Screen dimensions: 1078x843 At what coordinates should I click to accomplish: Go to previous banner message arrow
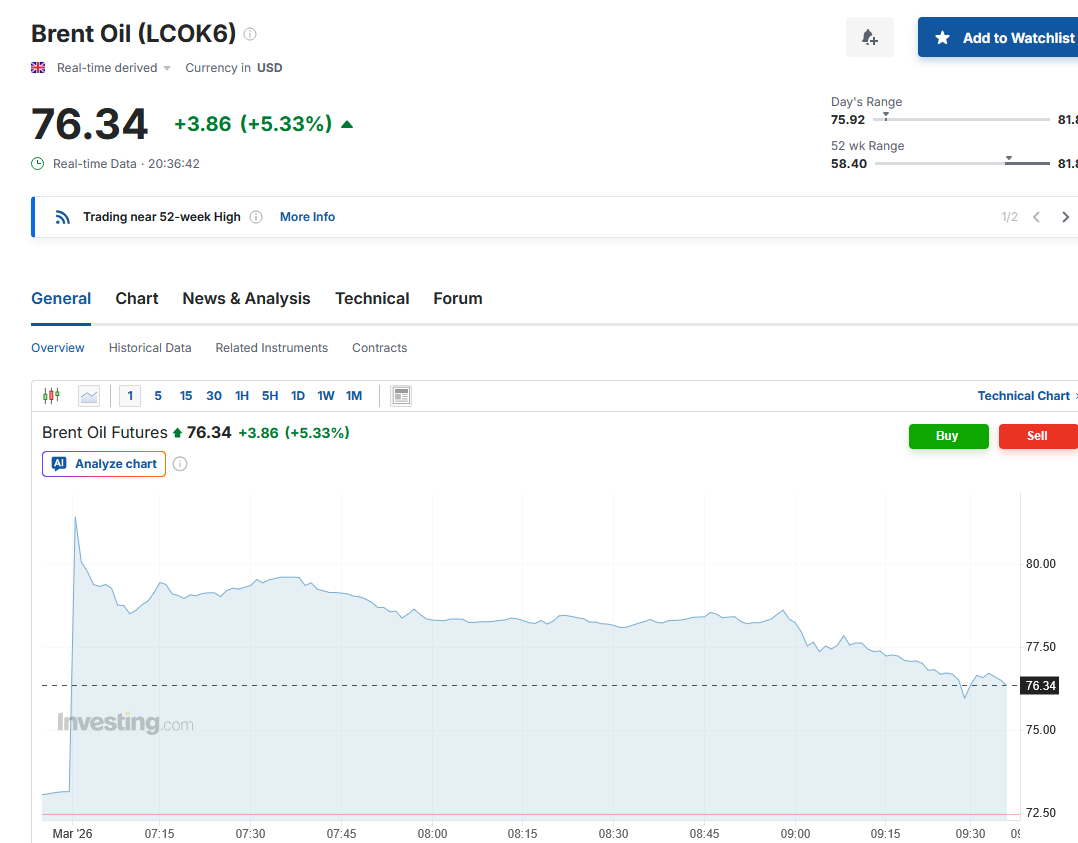(1036, 217)
